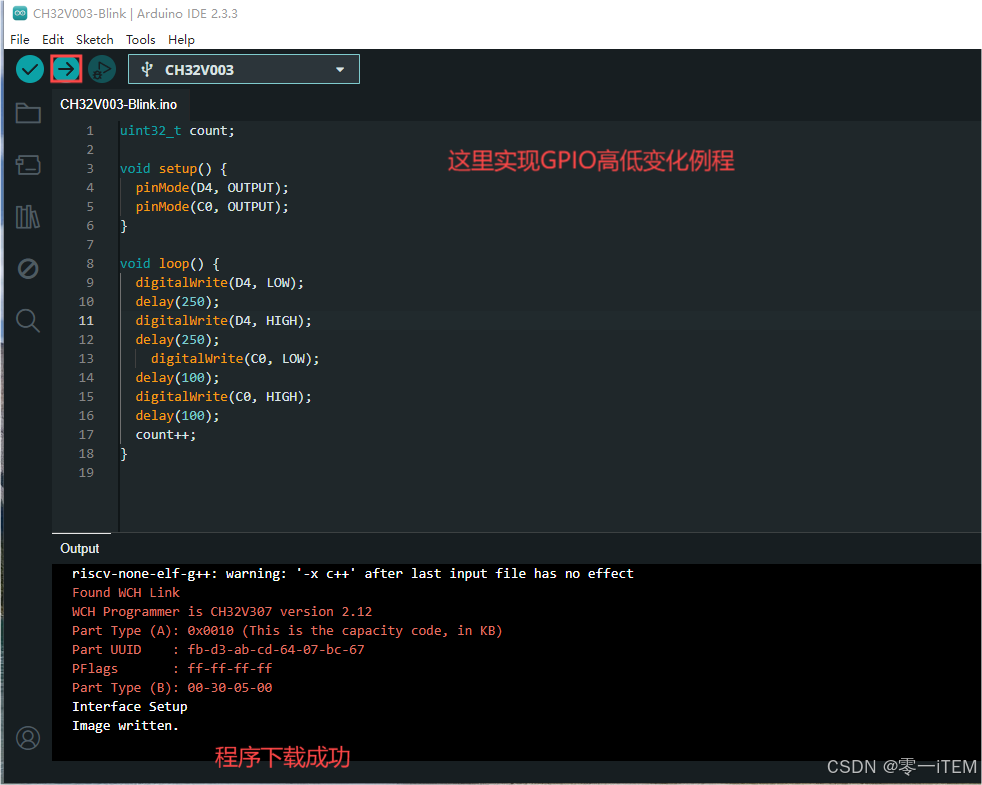Open the File menu

(x=20, y=39)
